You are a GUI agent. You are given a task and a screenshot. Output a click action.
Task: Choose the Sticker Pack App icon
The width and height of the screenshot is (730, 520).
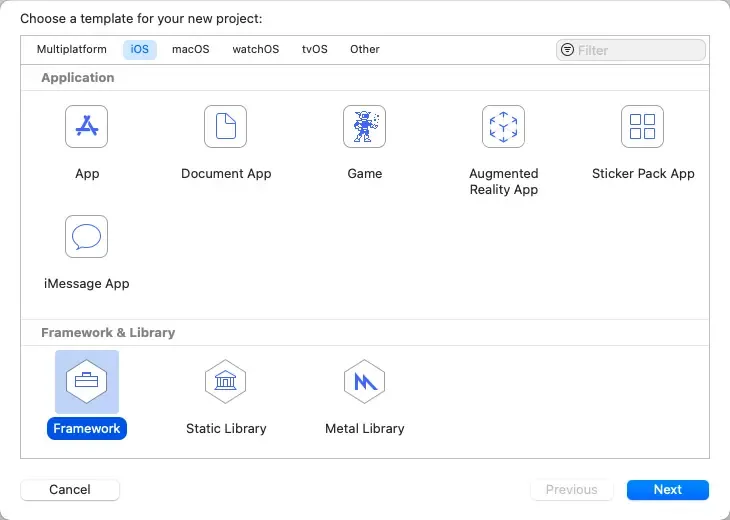(642, 127)
